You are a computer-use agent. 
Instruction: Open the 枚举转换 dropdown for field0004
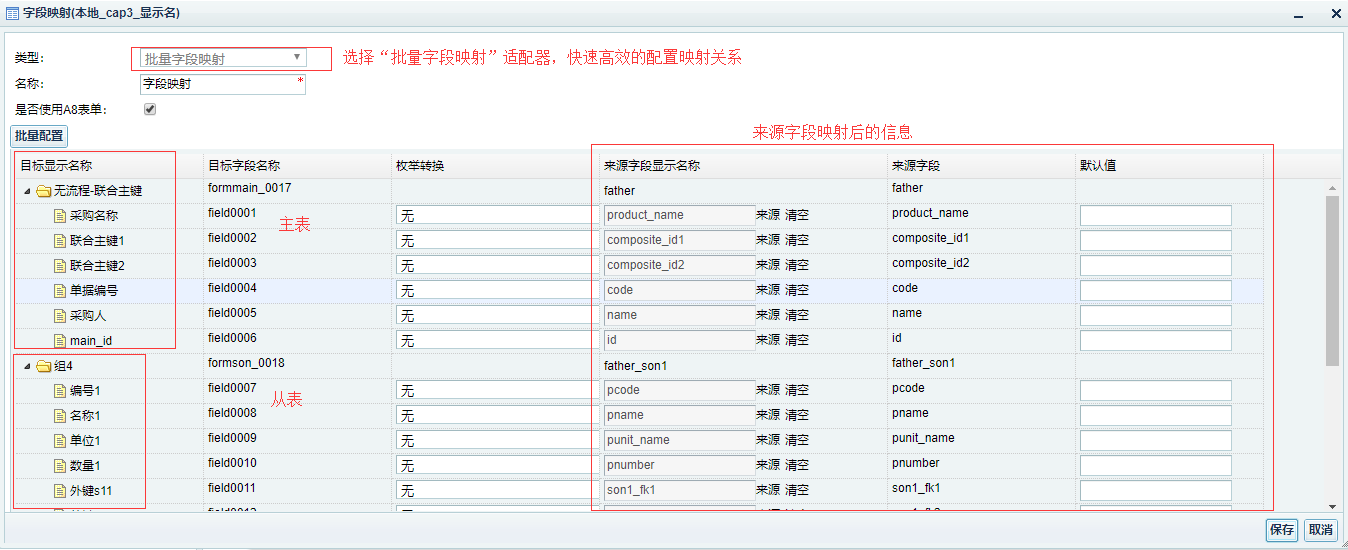[497, 290]
